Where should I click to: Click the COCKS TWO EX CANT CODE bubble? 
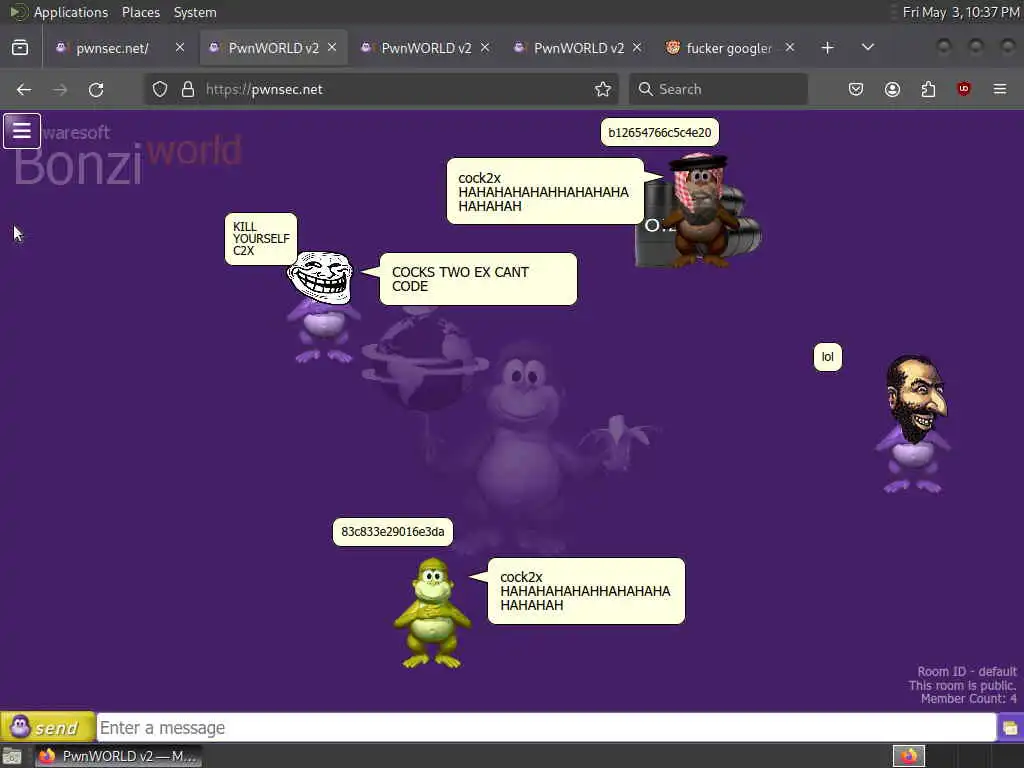pyautogui.click(x=477, y=279)
